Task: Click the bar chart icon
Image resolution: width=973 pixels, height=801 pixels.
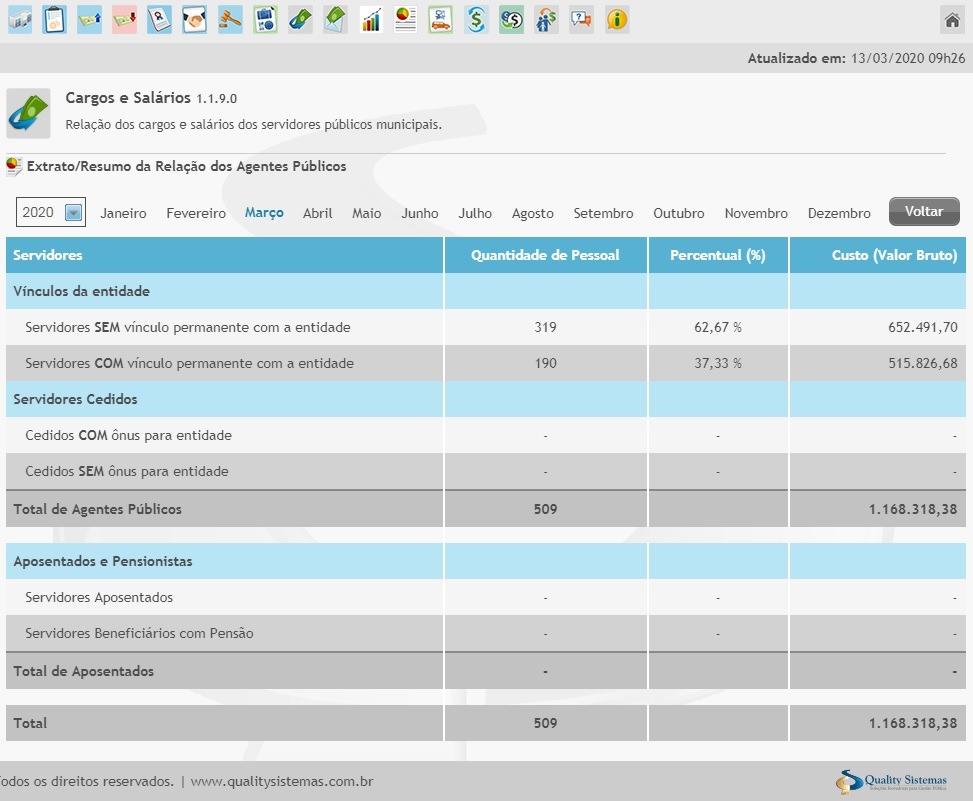Action: (371, 19)
